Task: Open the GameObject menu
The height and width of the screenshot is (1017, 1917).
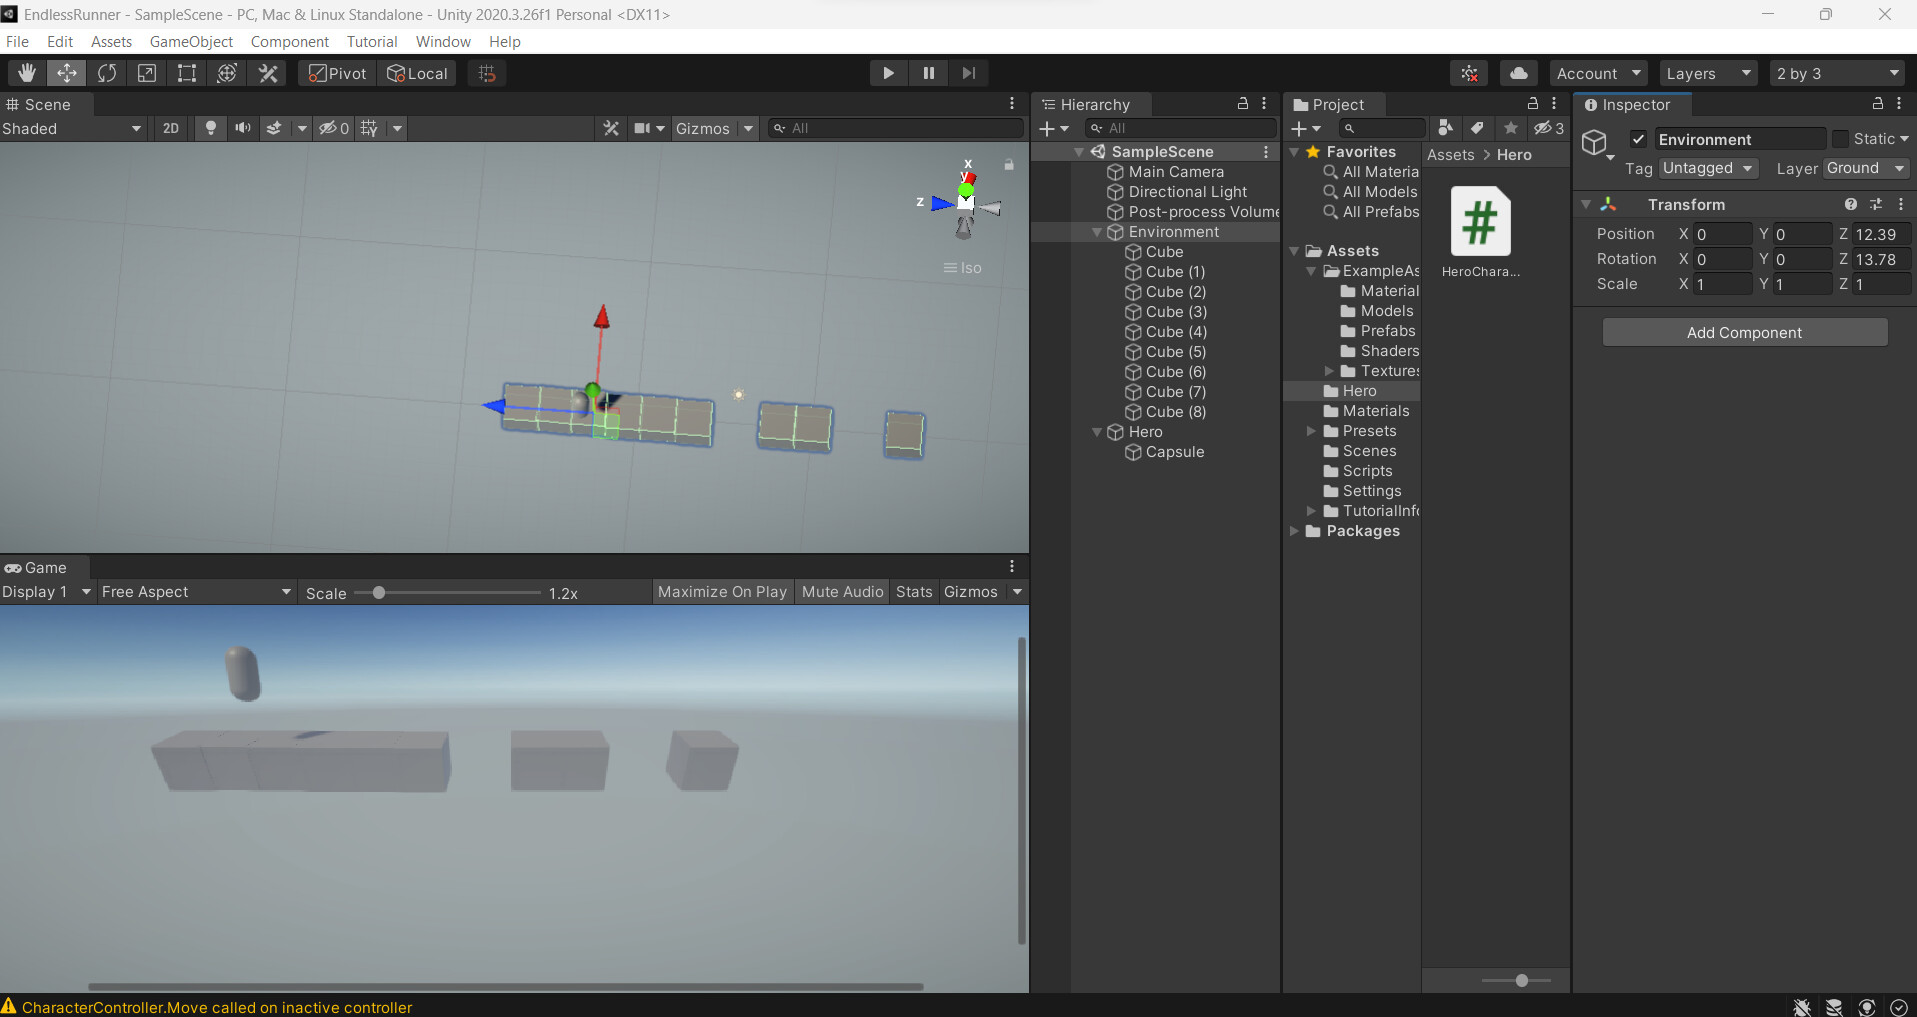Action: click(x=191, y=41)
